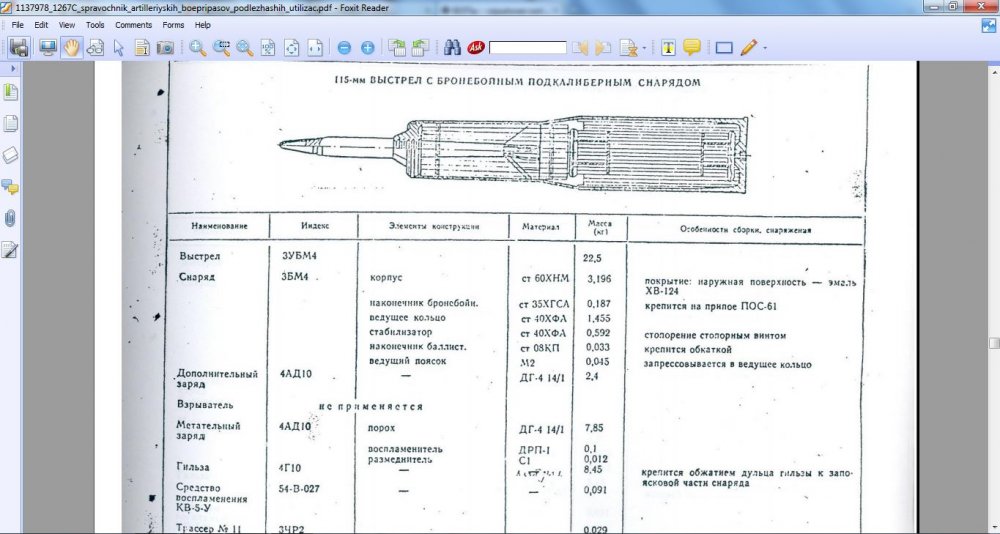Open the Signatures panel in sidebar
Screen dimensions: 1000x534
click(x=10, y=250)
